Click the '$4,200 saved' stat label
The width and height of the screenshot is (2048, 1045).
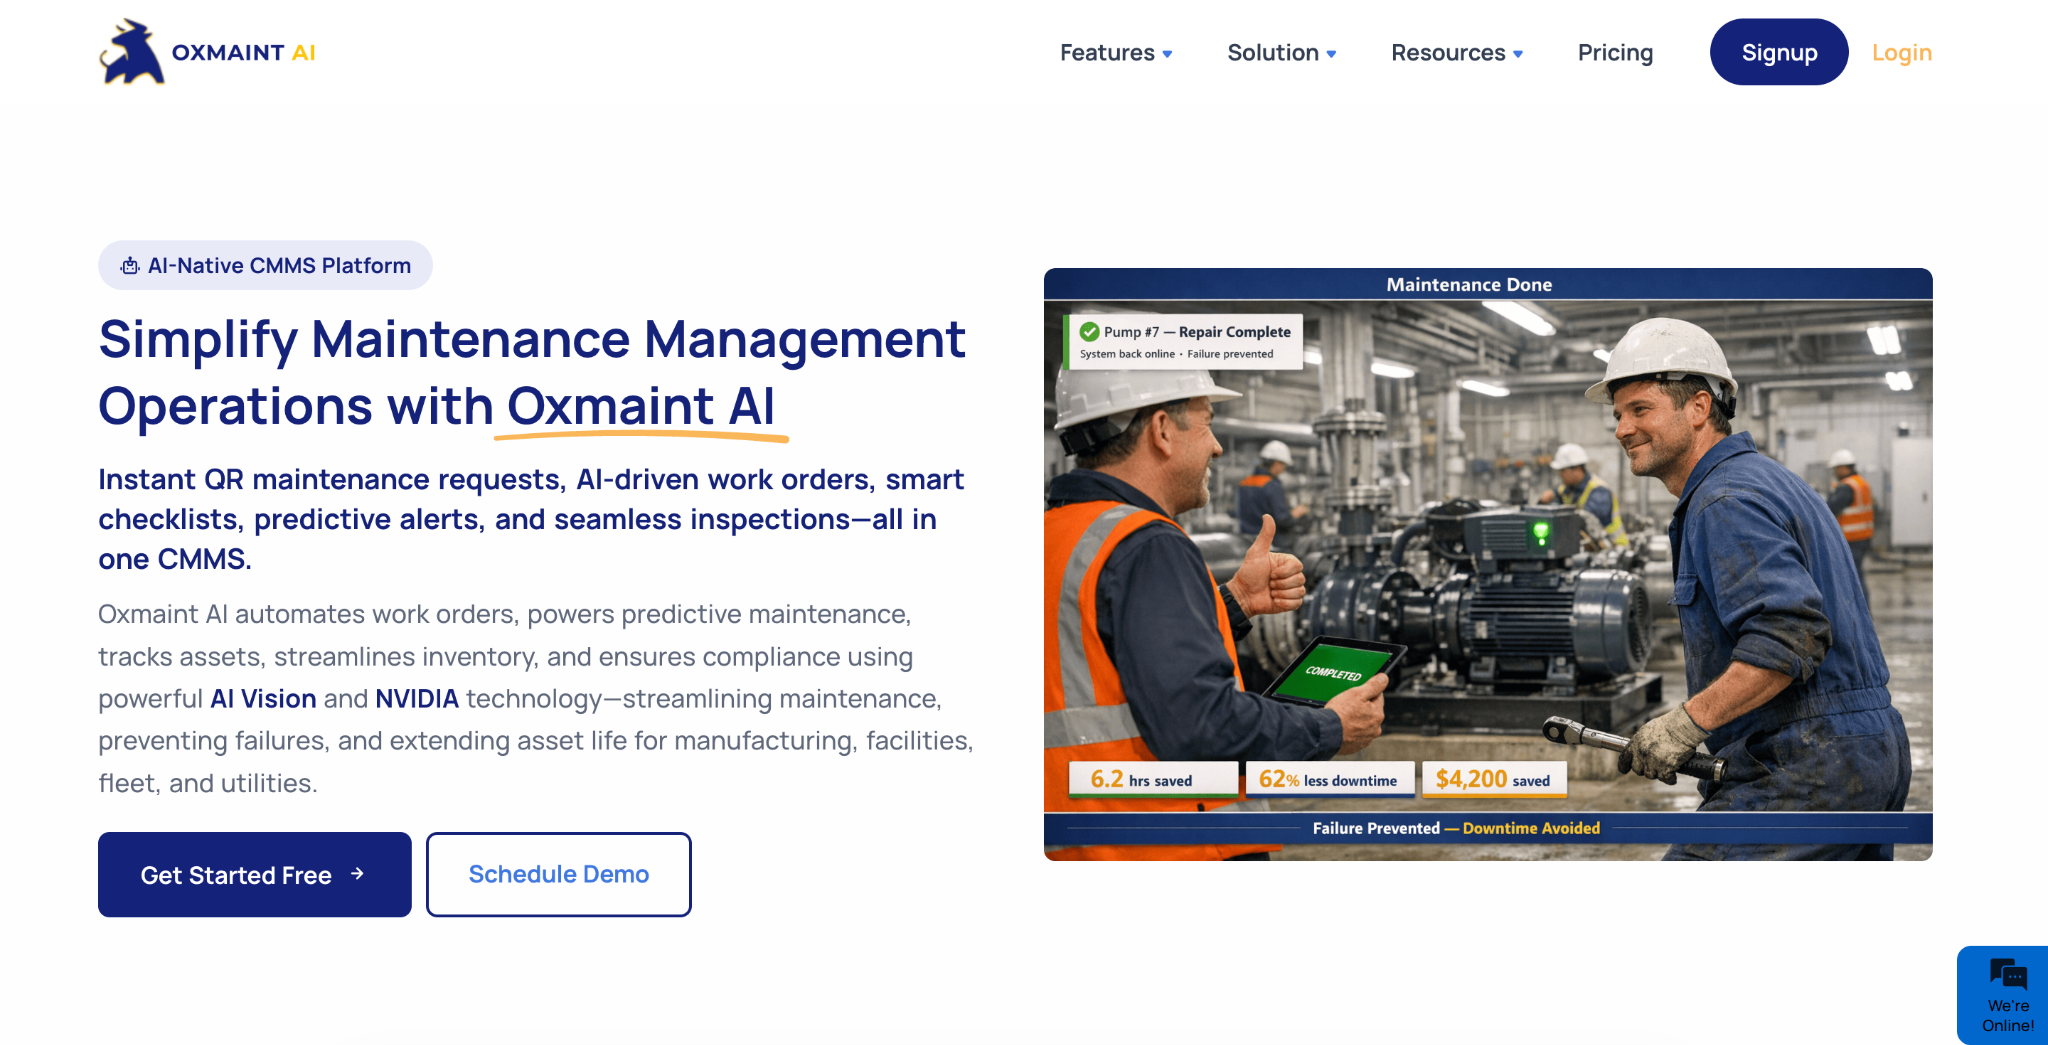(1494, 779)
